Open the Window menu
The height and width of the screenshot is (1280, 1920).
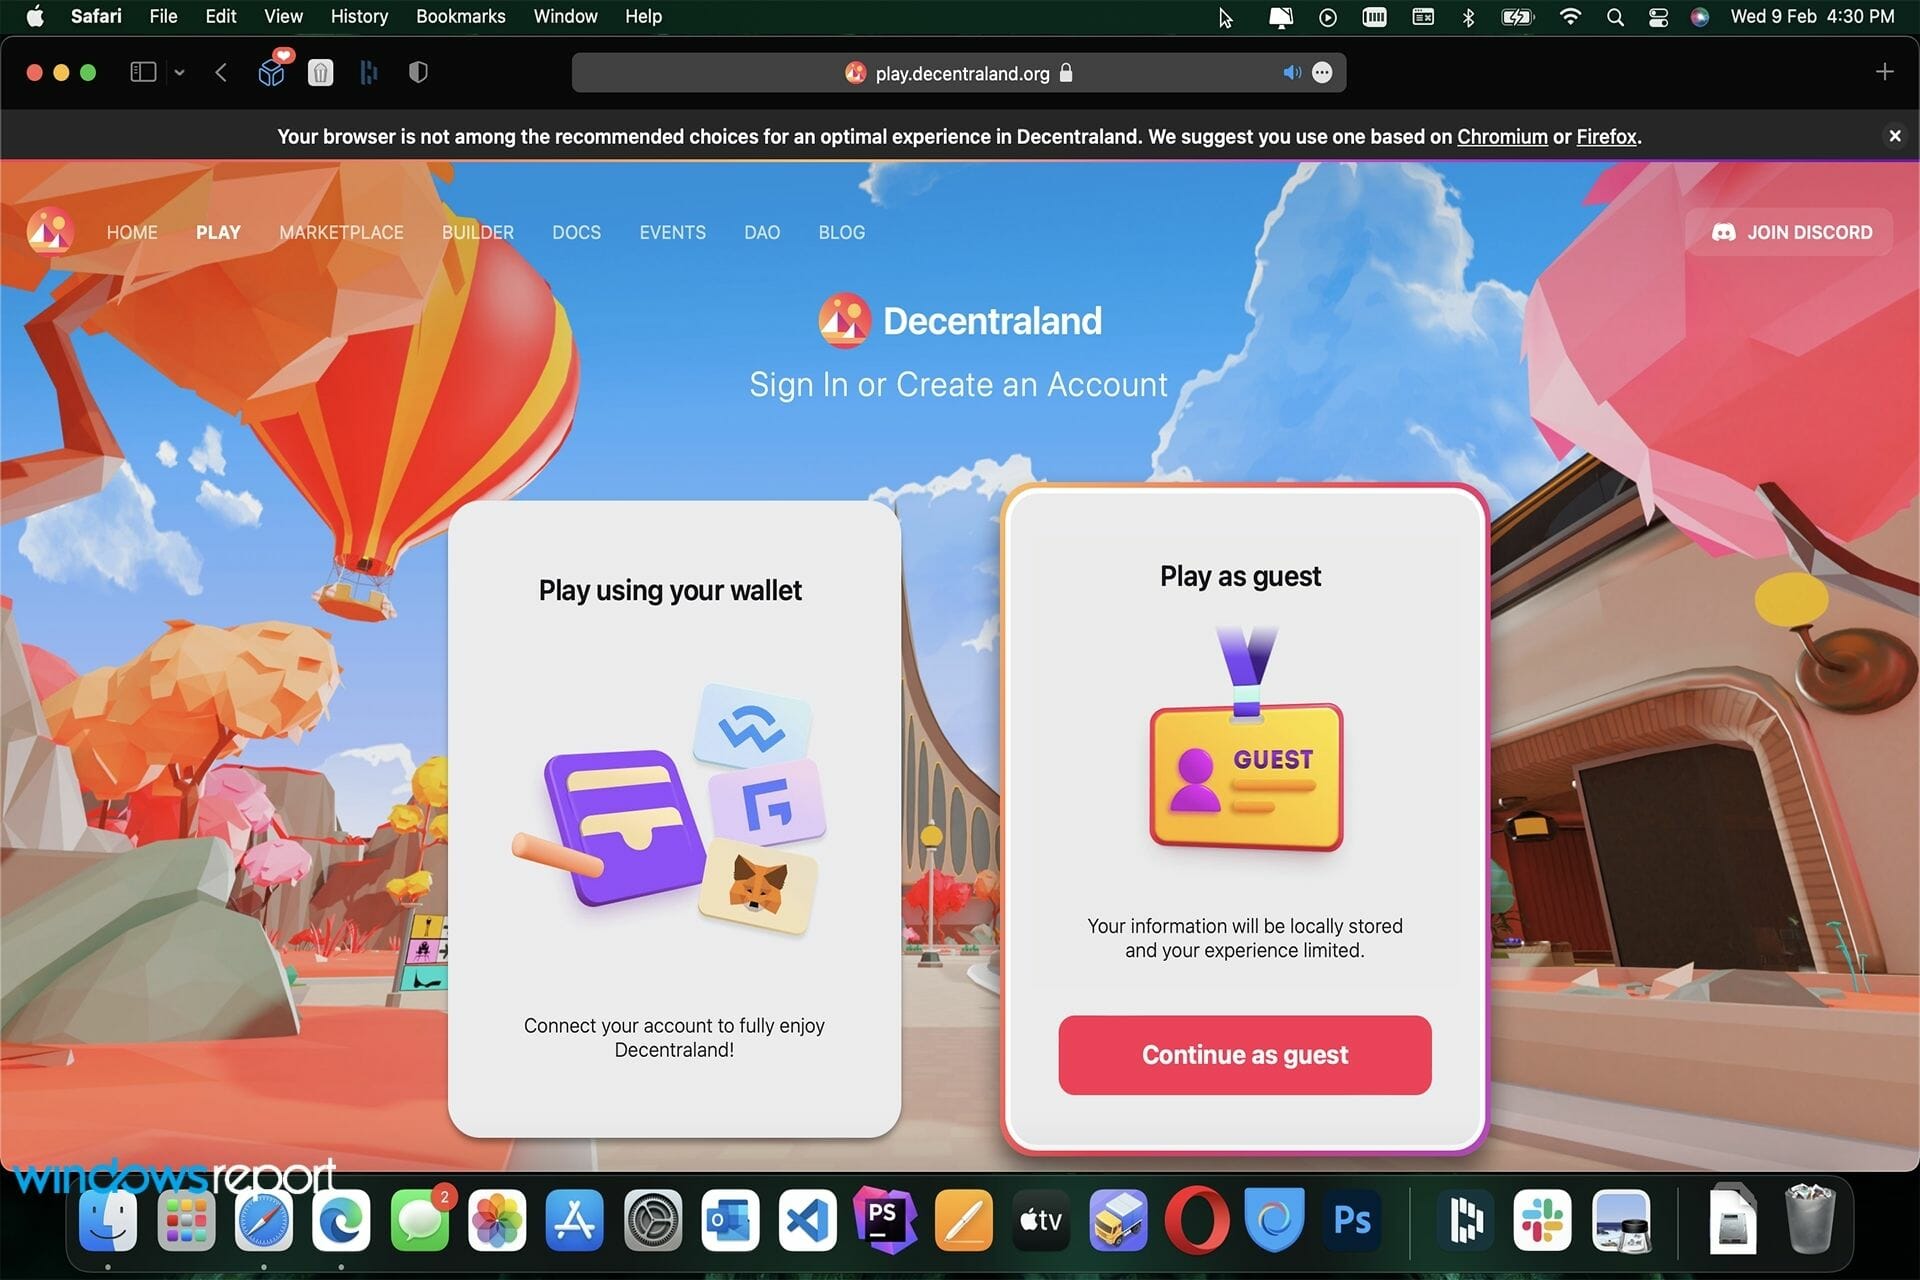pos(565,16)
